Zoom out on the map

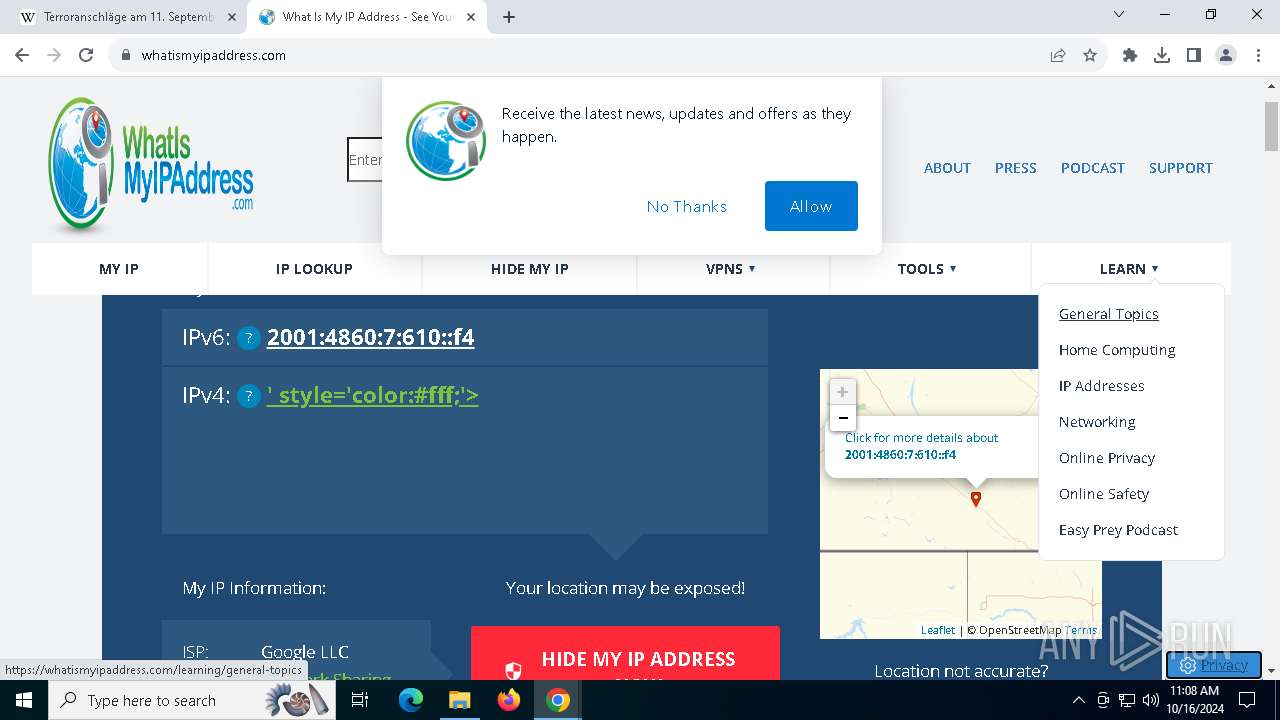click(x=842, y=418)
